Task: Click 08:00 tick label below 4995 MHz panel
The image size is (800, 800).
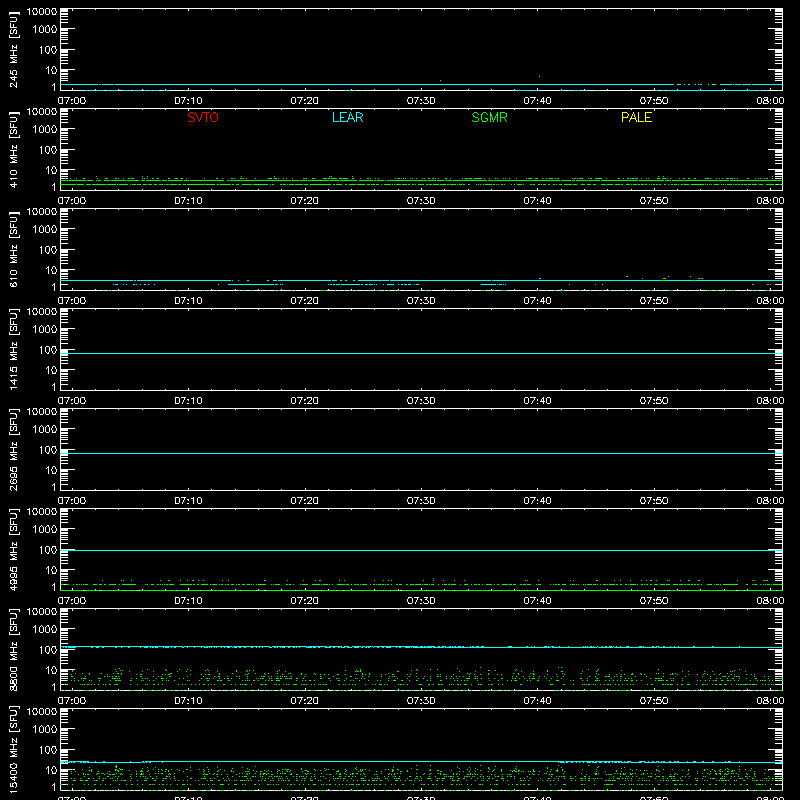Action: (x=770, y=601)
